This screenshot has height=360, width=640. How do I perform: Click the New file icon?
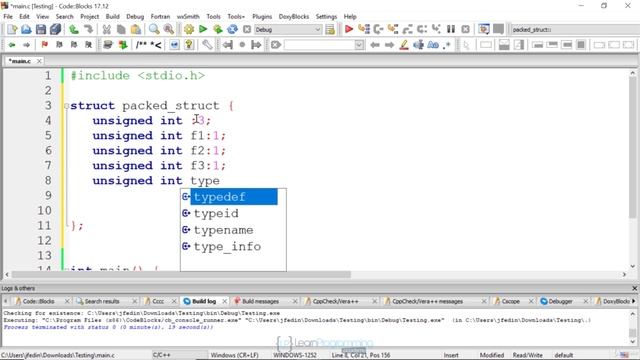coord(12,29)
